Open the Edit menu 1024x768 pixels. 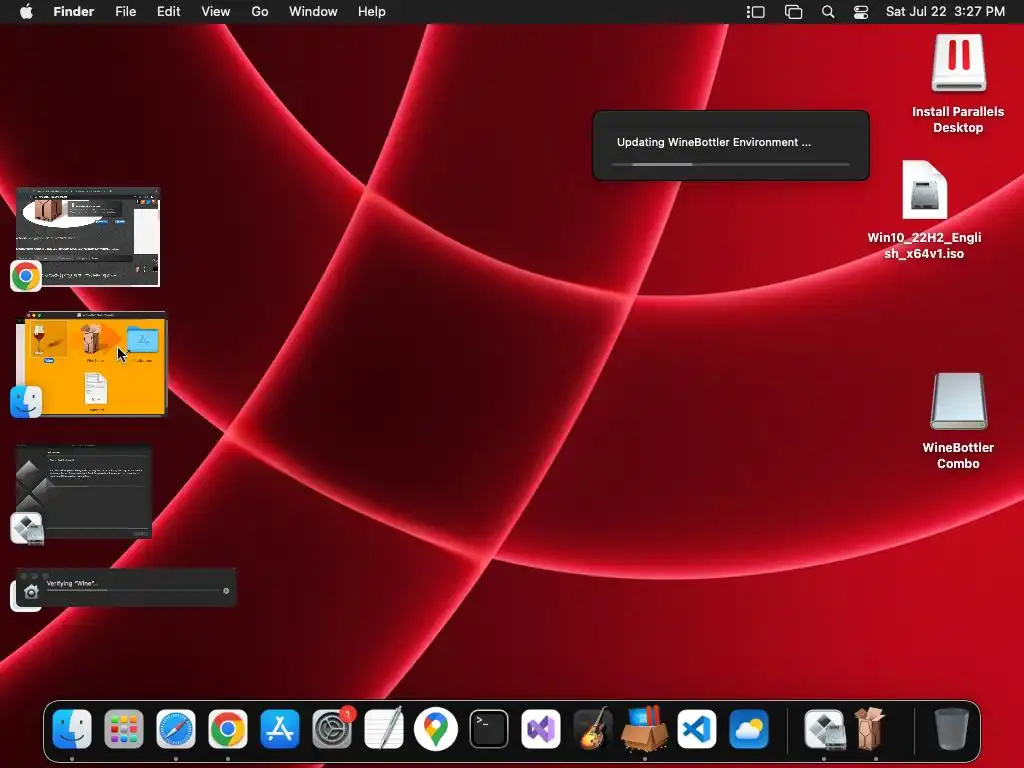(x=168, y=12)
